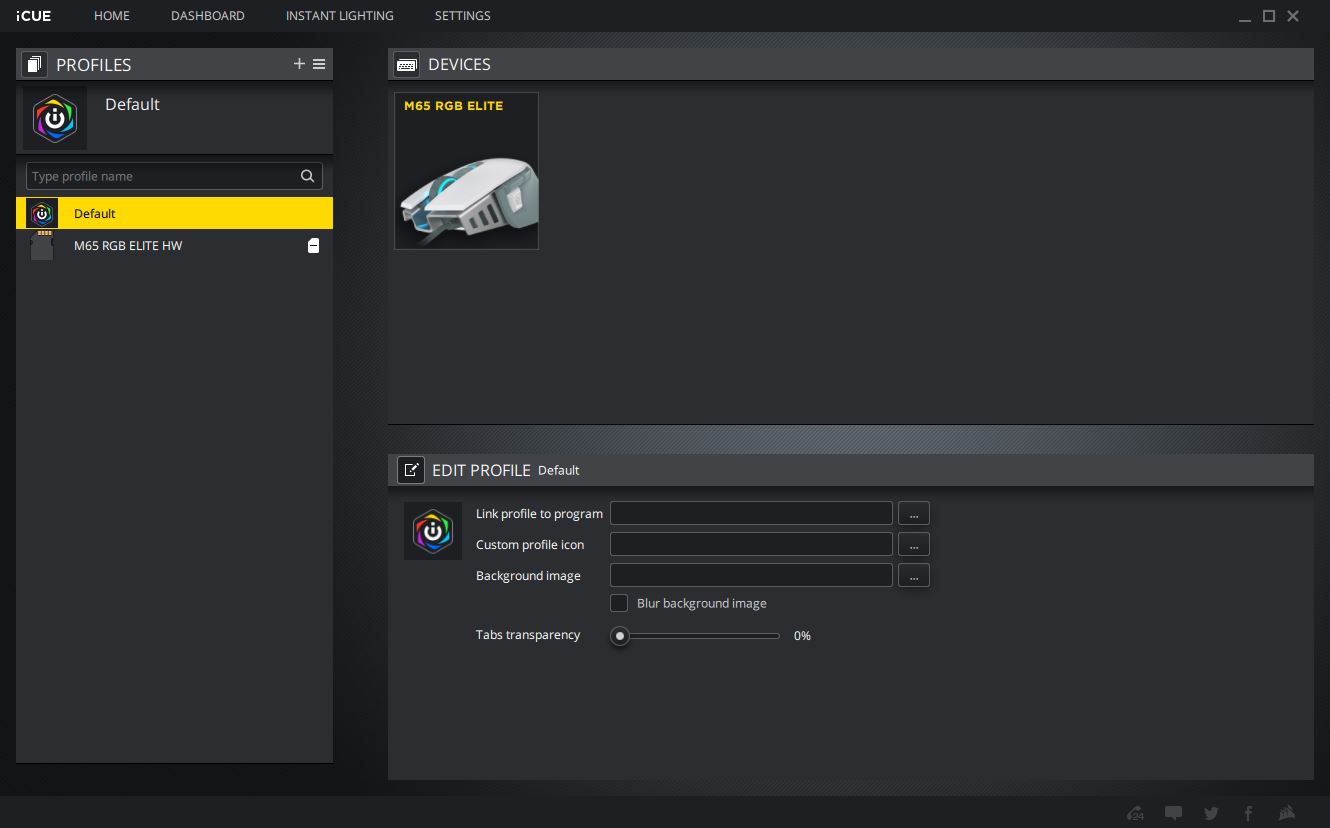Viewport: 1330px width, 828px height.
Task: Select the Default profile in the list
Action: [x=174, y=213]
